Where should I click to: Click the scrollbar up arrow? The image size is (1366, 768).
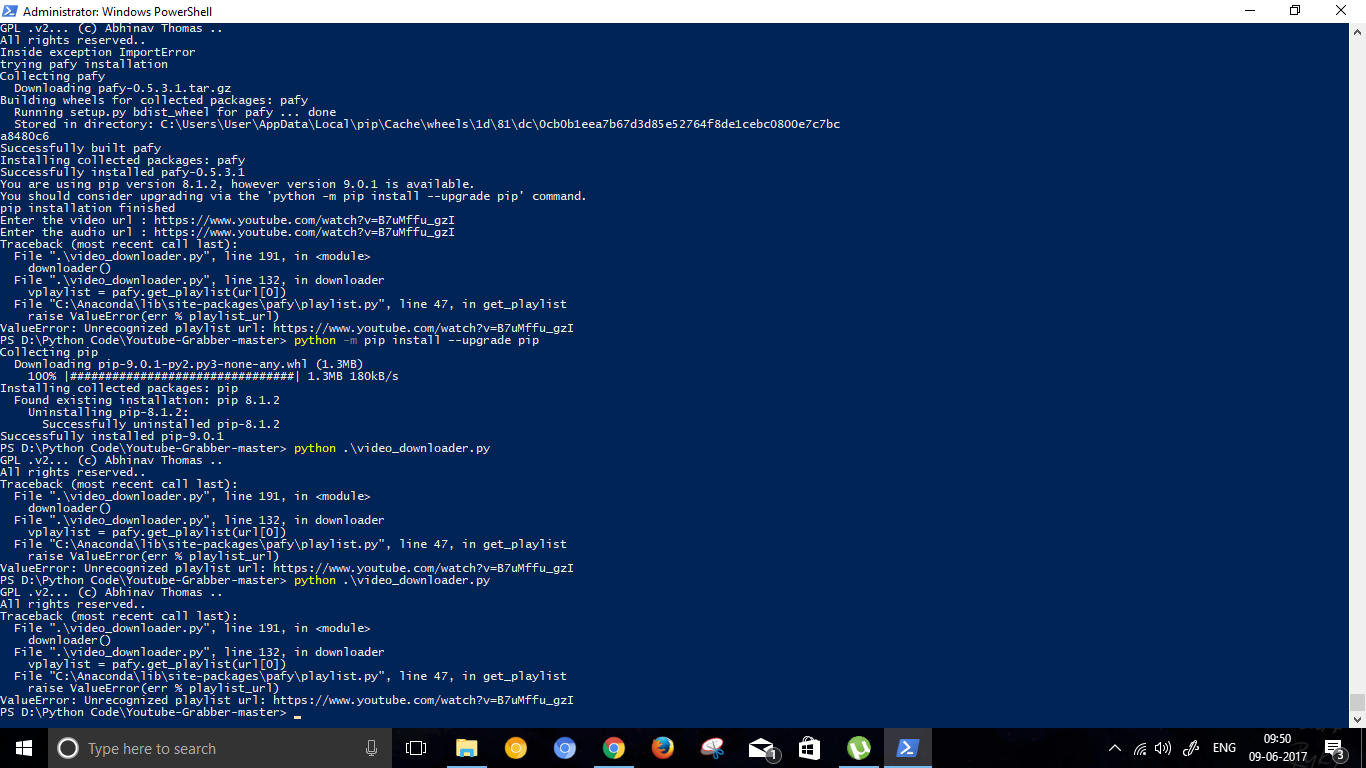pos(1357,32)
